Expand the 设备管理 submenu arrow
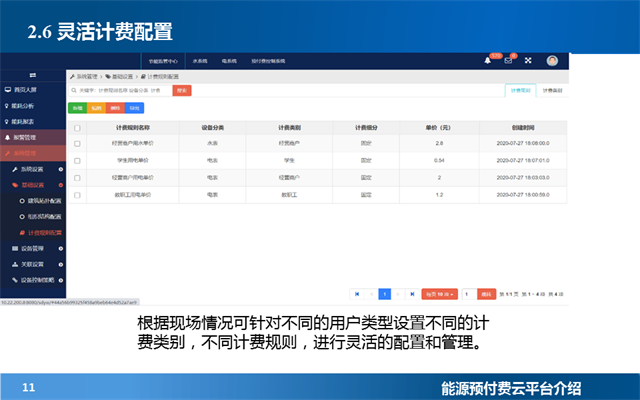The height and width of the screenshot is (400, 640). pyautogui.click(x=60, y=249)
